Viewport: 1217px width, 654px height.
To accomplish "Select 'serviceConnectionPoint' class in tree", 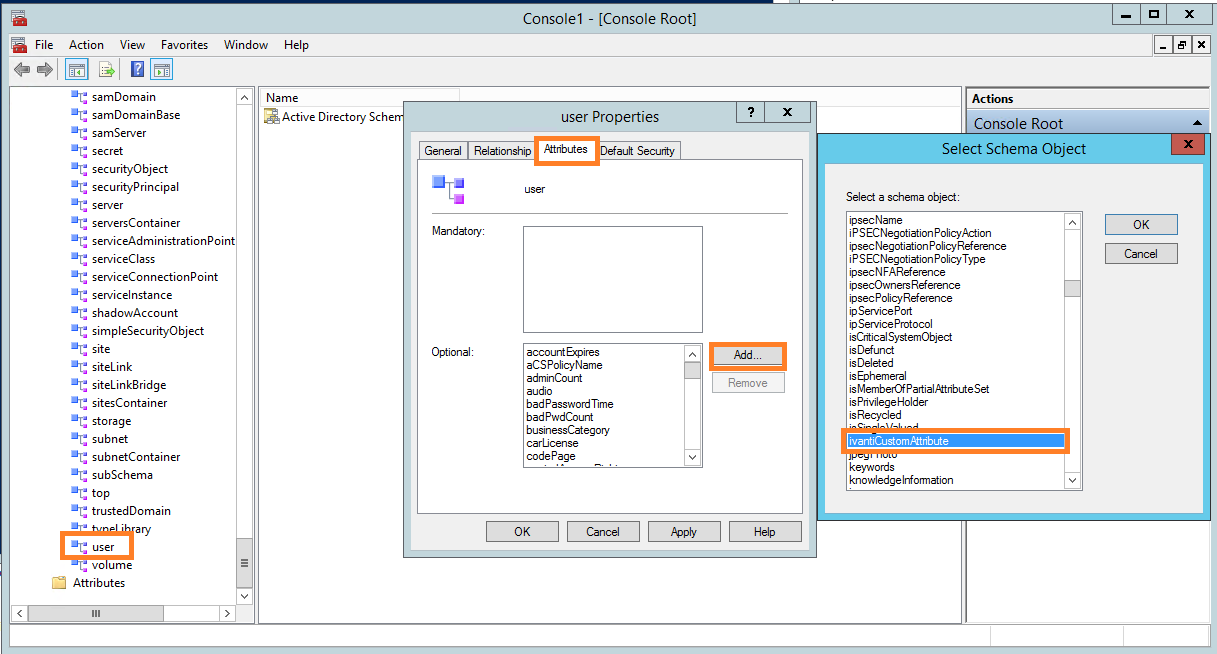I will click(154, 277).
